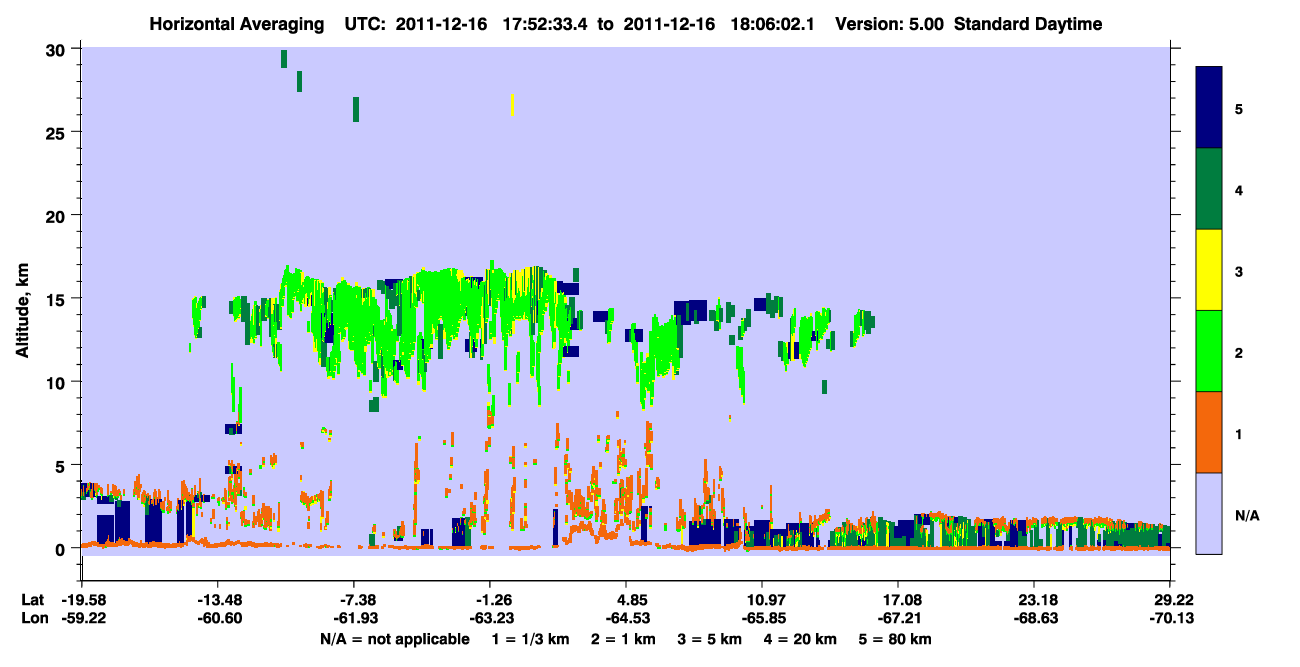Click the '3 = 5 km' legend entry

[710, 639]
